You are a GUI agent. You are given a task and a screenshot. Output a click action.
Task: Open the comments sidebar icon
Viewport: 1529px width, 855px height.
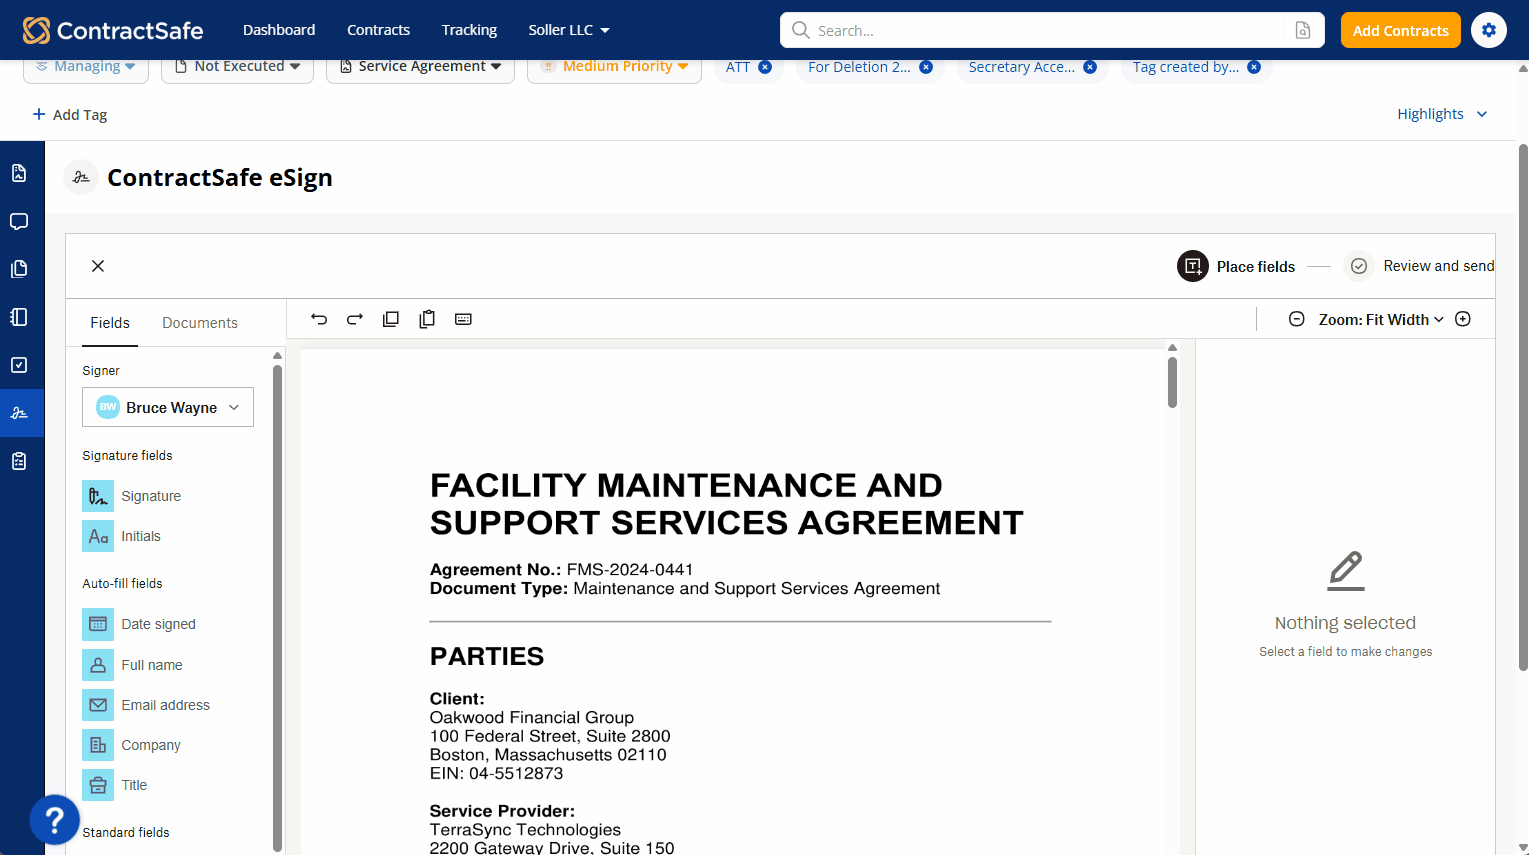pyautogui.click(x=19, y=221)
